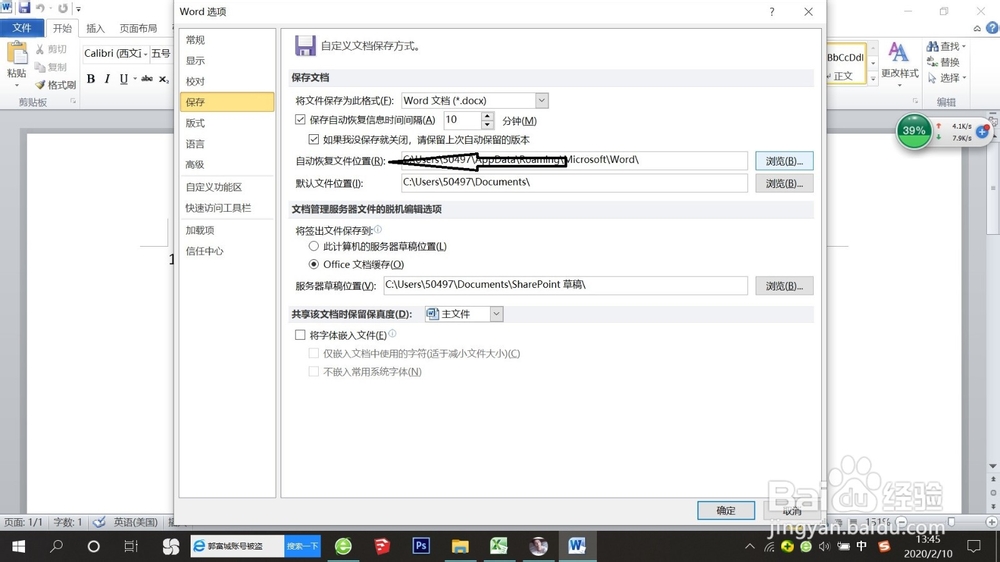Click the server drafts location path field
The width and height of the screenshot is (1000, 562).
click(x=565, y=285)
